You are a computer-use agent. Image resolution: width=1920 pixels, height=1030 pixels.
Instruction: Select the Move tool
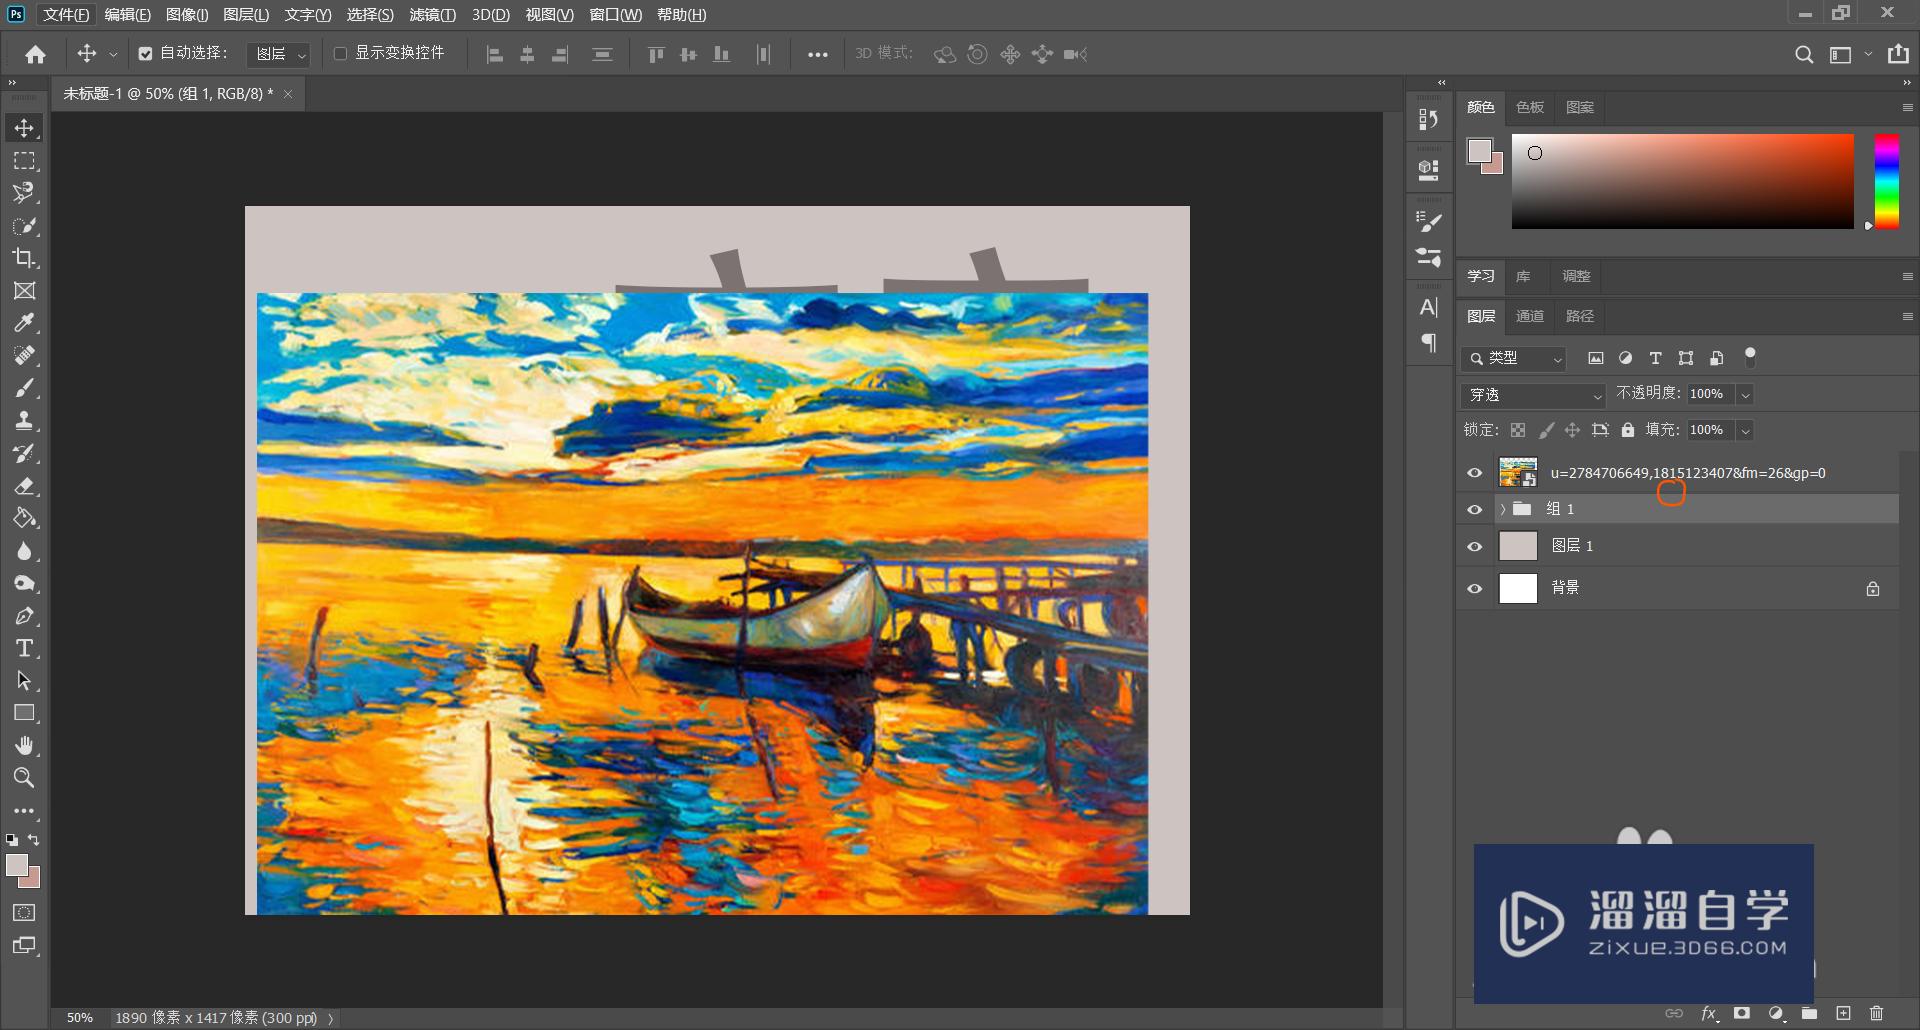[x=25, y=128]
